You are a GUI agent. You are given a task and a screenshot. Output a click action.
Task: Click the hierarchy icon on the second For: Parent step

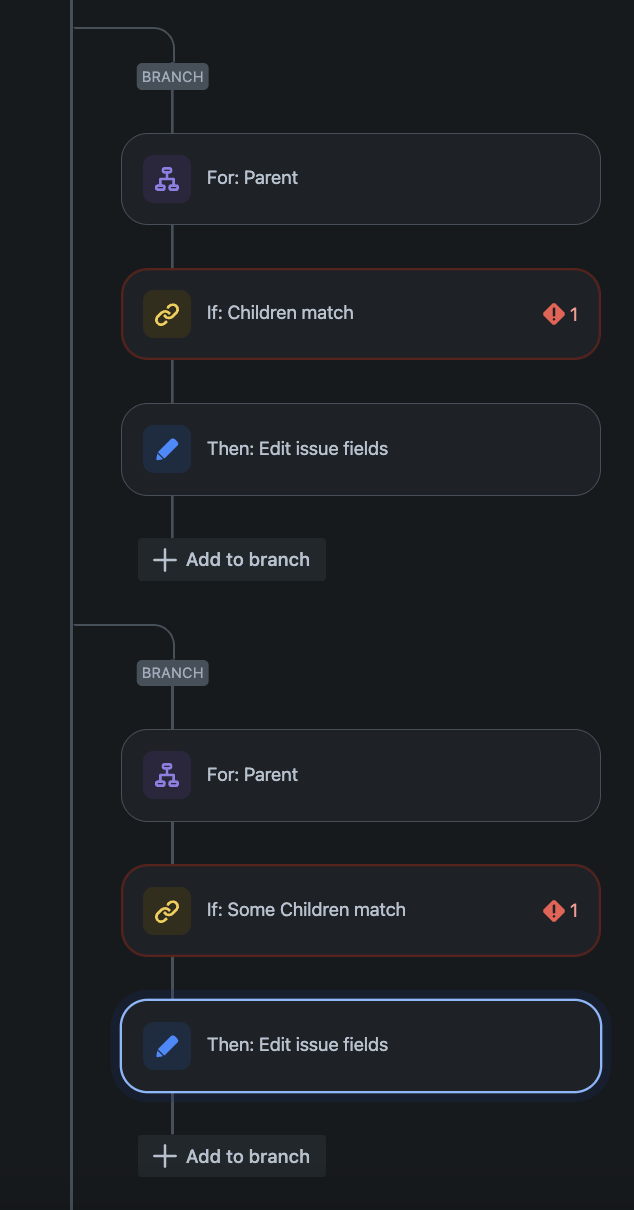pos(166,775)
